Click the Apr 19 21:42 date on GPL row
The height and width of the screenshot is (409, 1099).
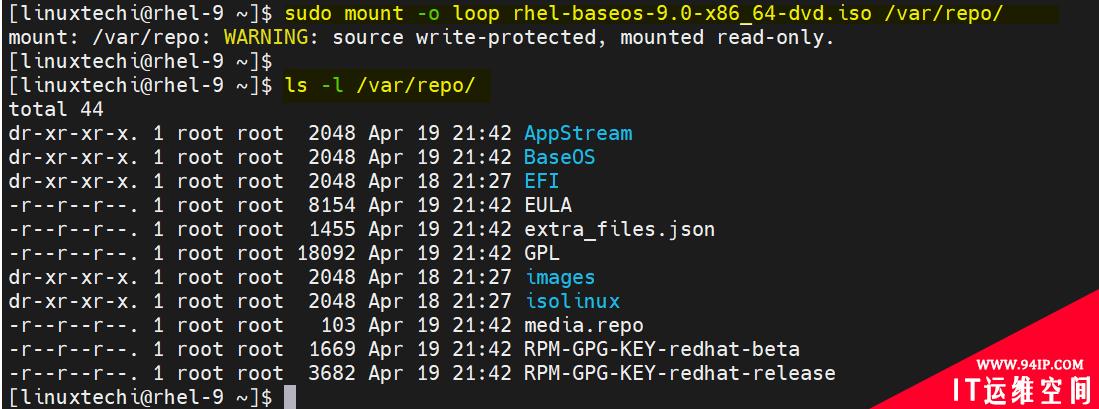coord(440,254)
